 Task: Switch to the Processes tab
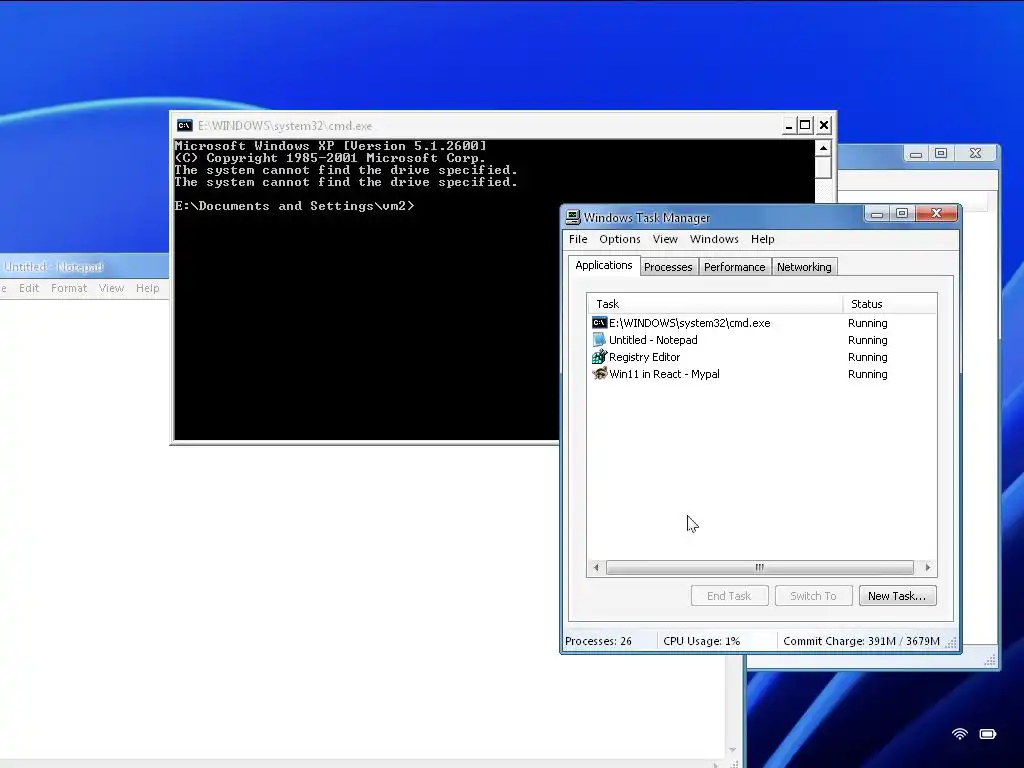pos(667,267)
